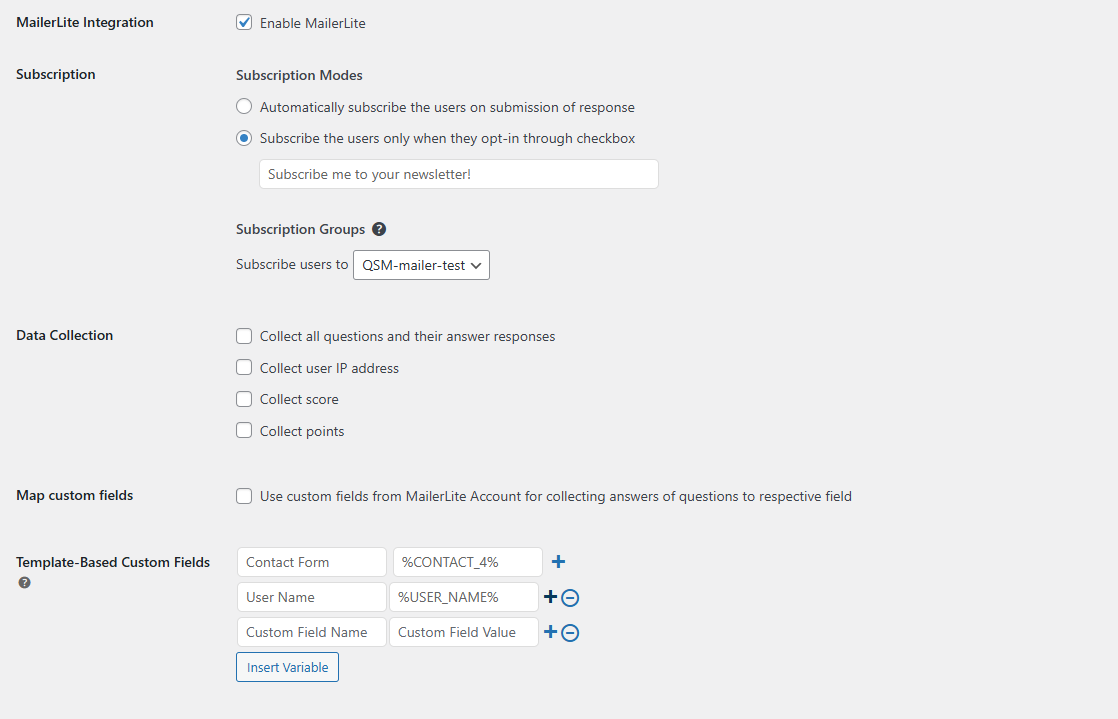Check the Collect points option
The image size is (1118, 719).
click(x=244, y=431)
